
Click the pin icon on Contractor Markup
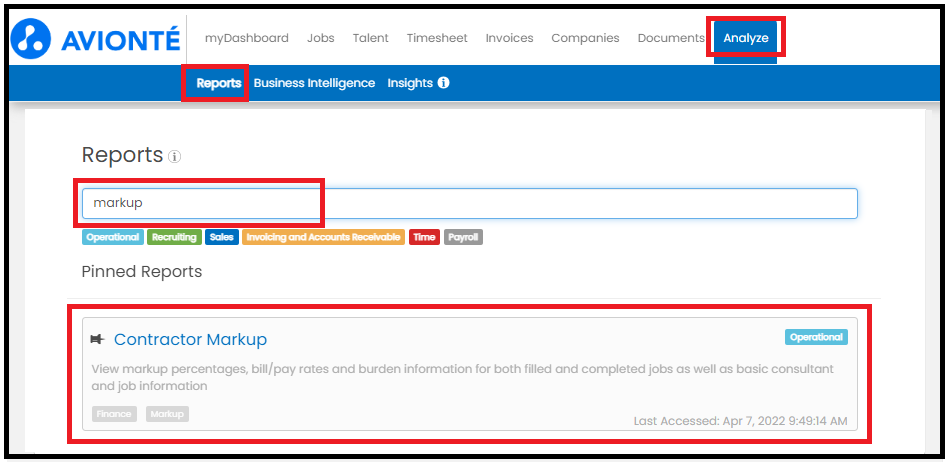[97, 339]
